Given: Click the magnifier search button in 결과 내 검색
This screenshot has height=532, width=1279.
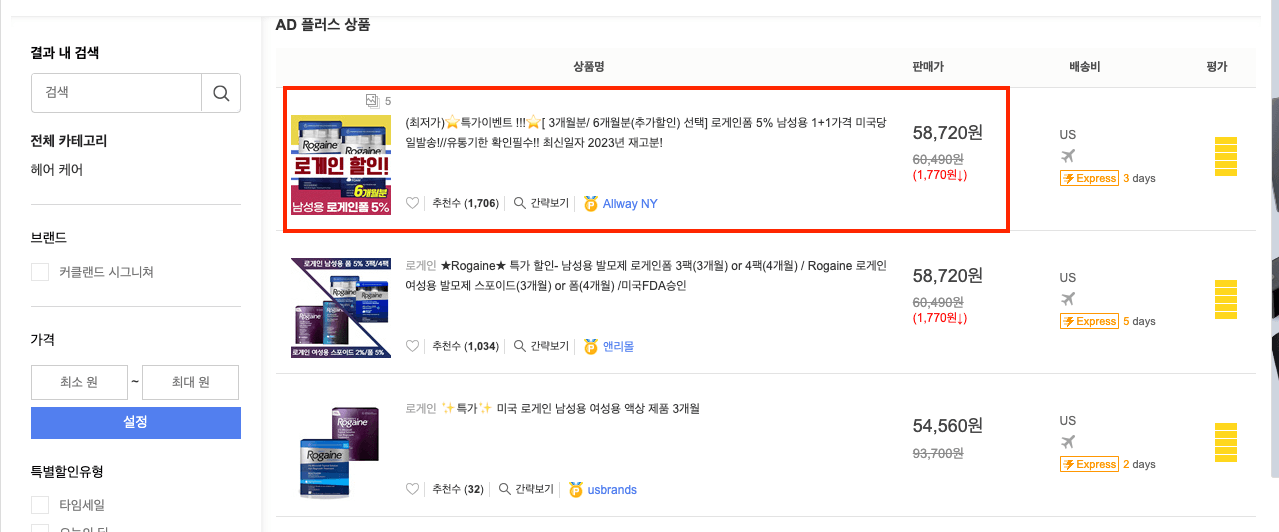Looking at the screenshot, I should point(221,93).
